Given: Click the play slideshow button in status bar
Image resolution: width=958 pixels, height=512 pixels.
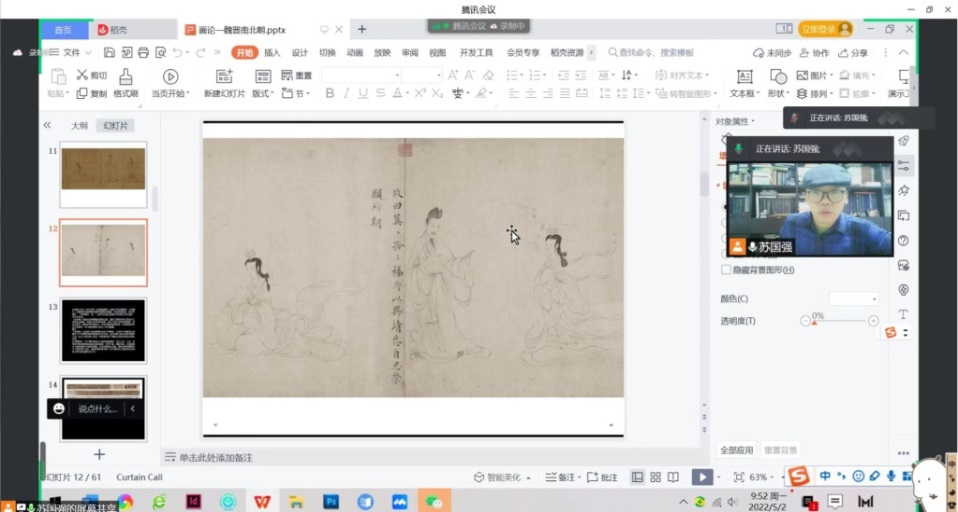Looking at the screenshot, I should tap(702, 478).
